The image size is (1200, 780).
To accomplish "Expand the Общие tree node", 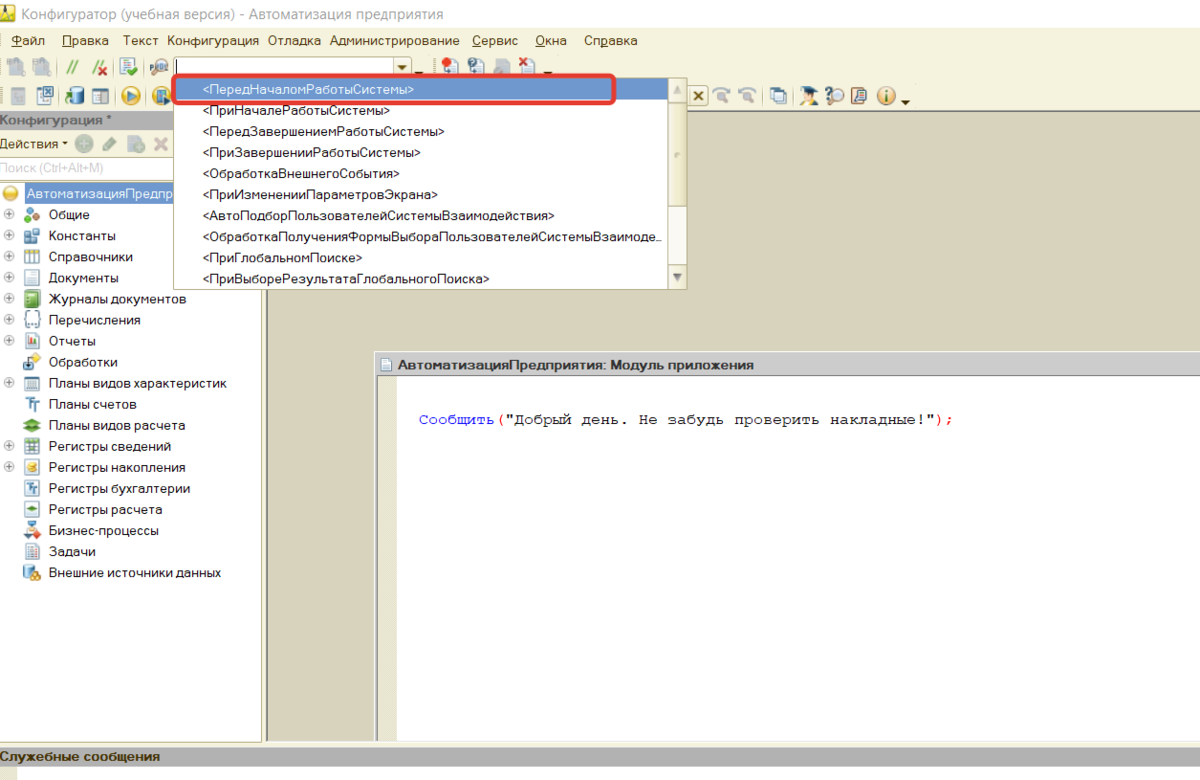I will 9,215.
